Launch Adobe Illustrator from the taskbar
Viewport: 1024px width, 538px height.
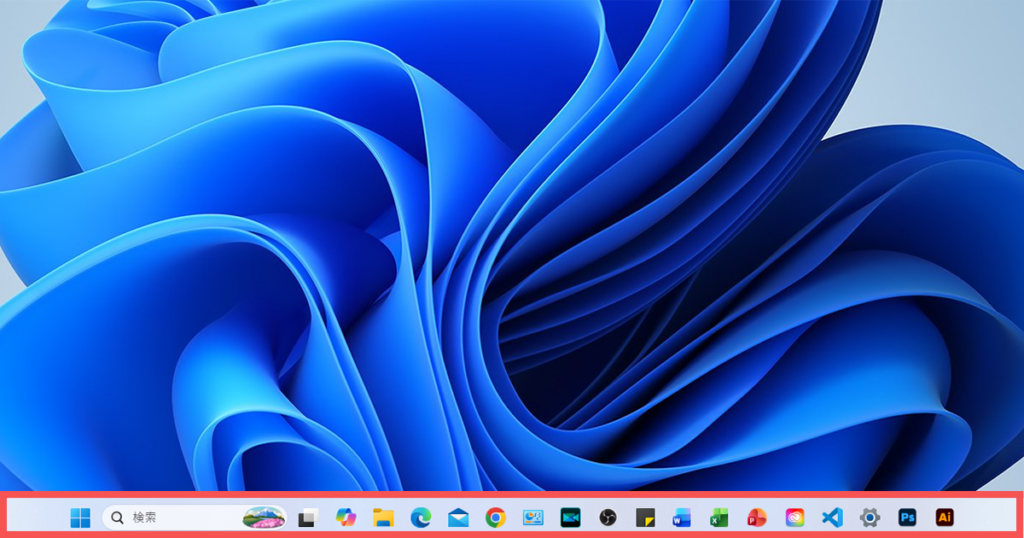(944, 517)
